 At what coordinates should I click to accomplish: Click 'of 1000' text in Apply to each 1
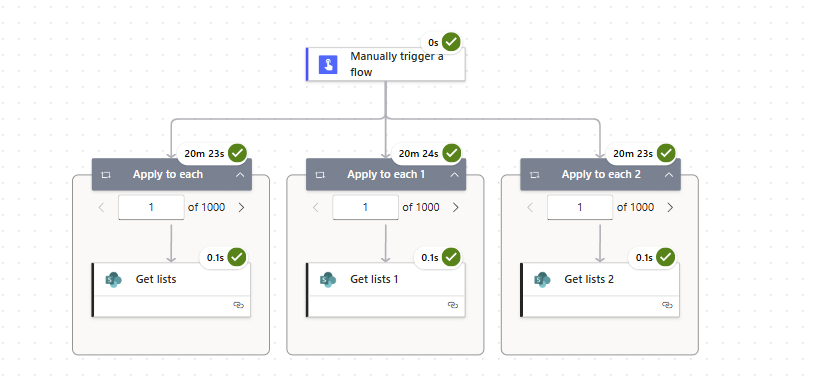click(421, 208)
